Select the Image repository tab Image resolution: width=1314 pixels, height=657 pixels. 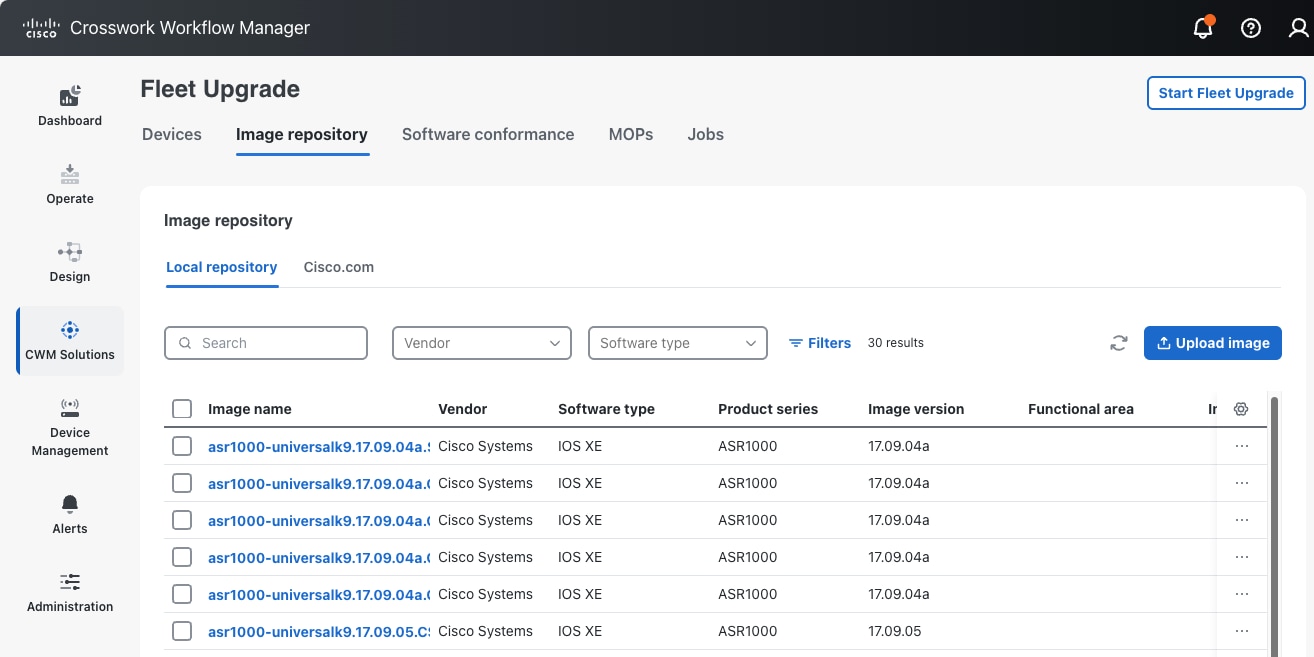(x=302, y=134)
